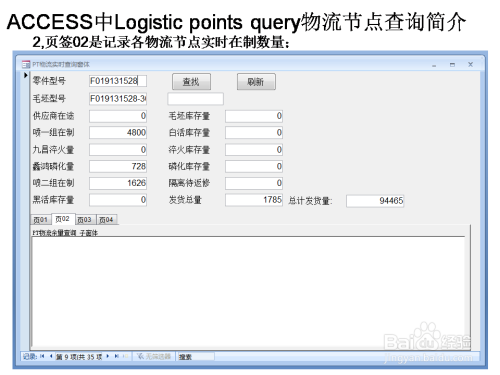Click the 磷化库存量 value field
The image size is (500, 375).
(x=254, y=166)
